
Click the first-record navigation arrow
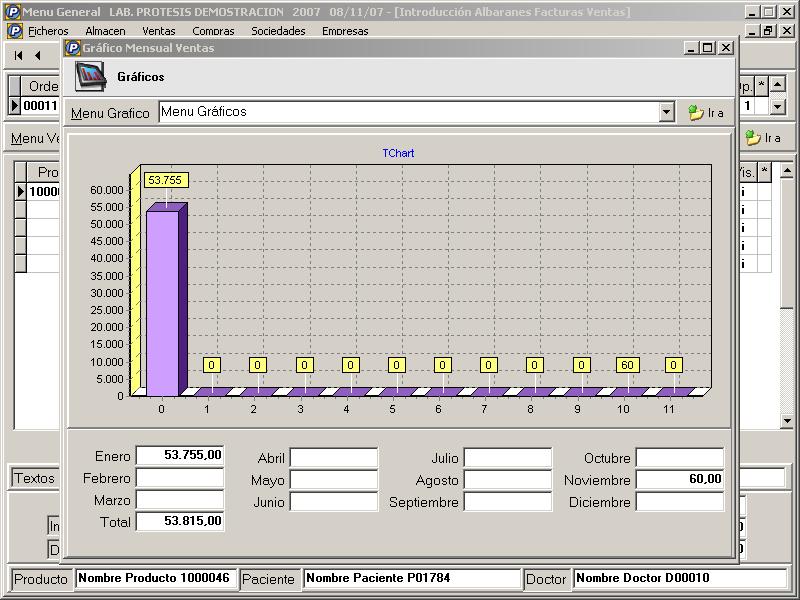tap(18, 55)
